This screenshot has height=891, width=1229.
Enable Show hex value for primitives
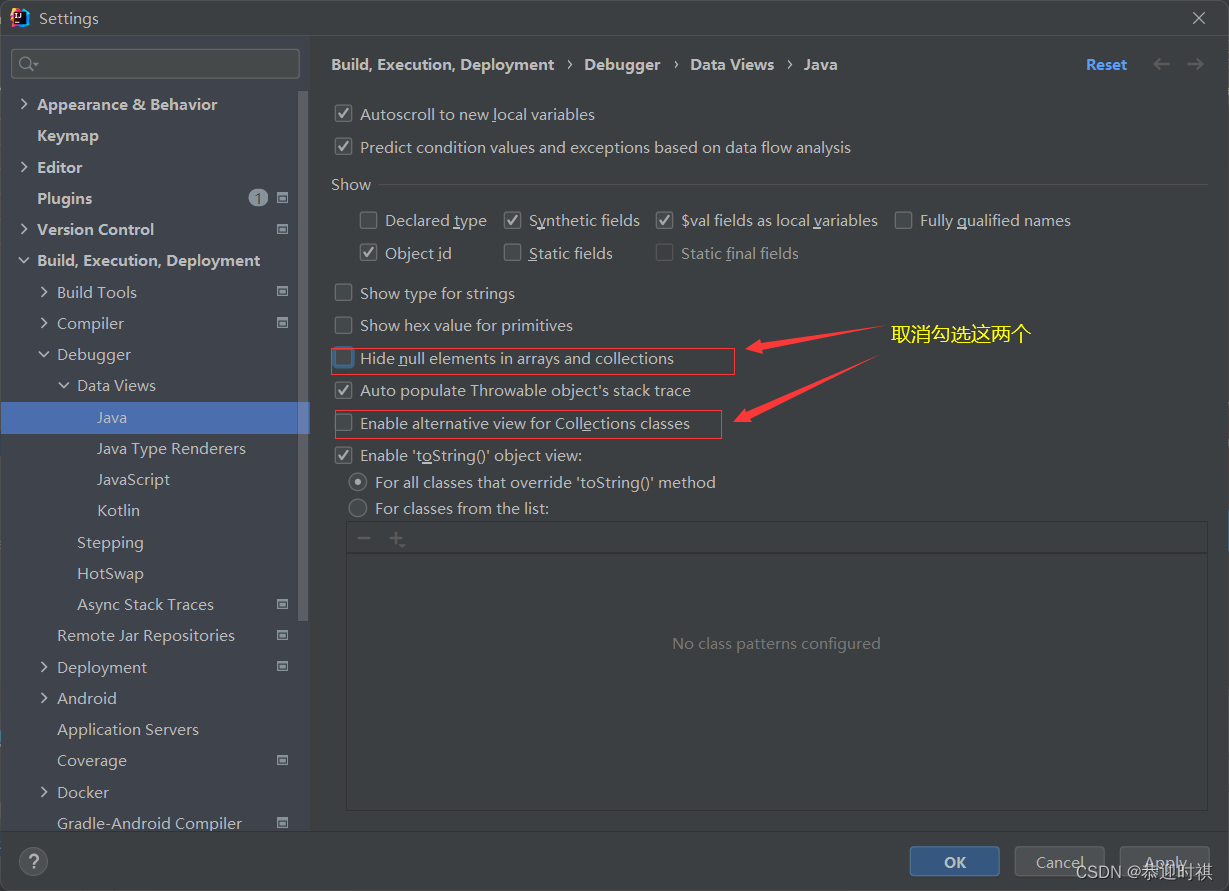344,325
